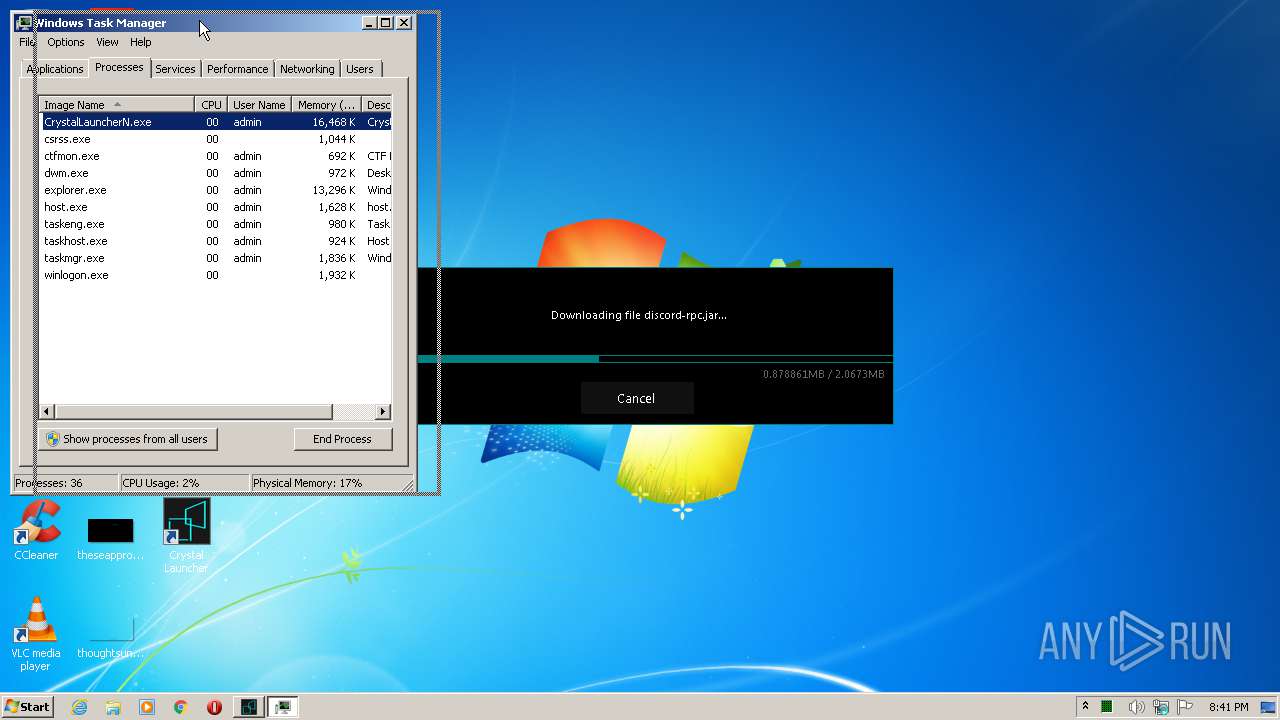The height and width of the screenshot is (720, 1280).
Task: Click the process list horizontal scrollbar thumb
Action: (194, 412)
